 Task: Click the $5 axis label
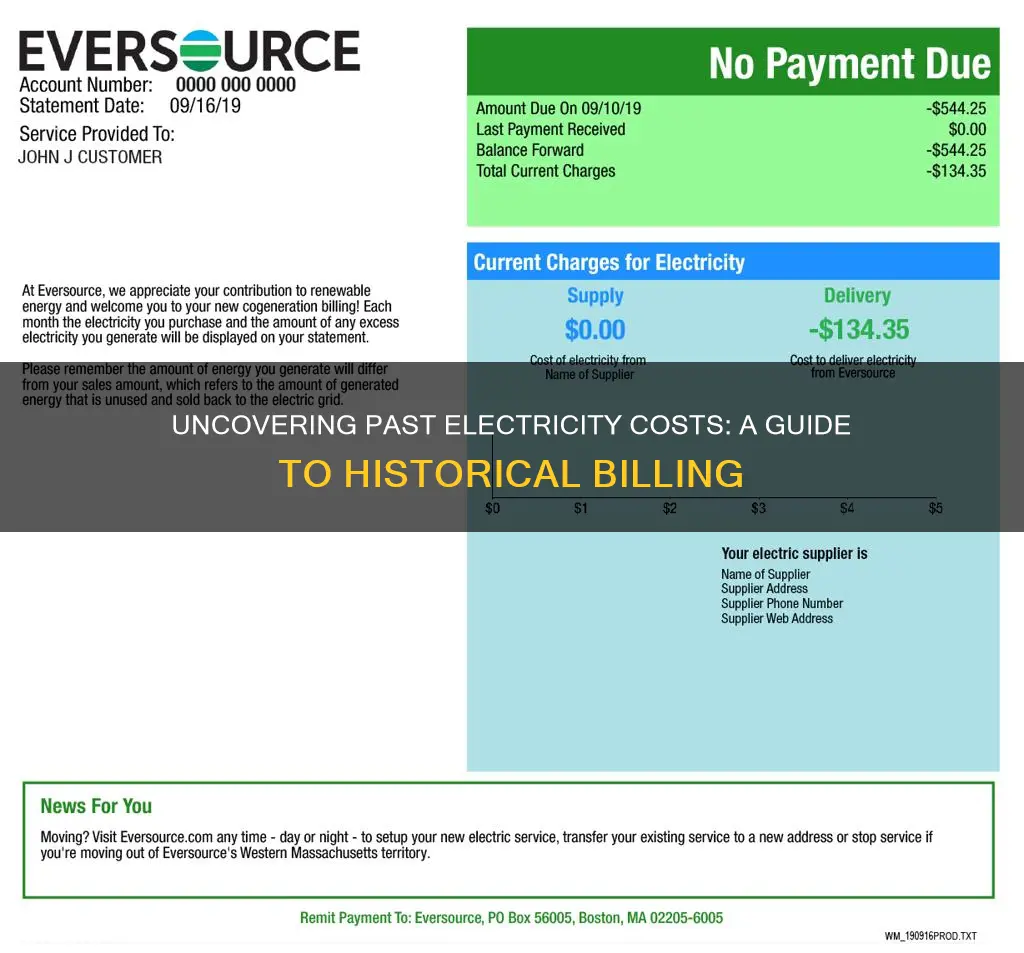935,508
